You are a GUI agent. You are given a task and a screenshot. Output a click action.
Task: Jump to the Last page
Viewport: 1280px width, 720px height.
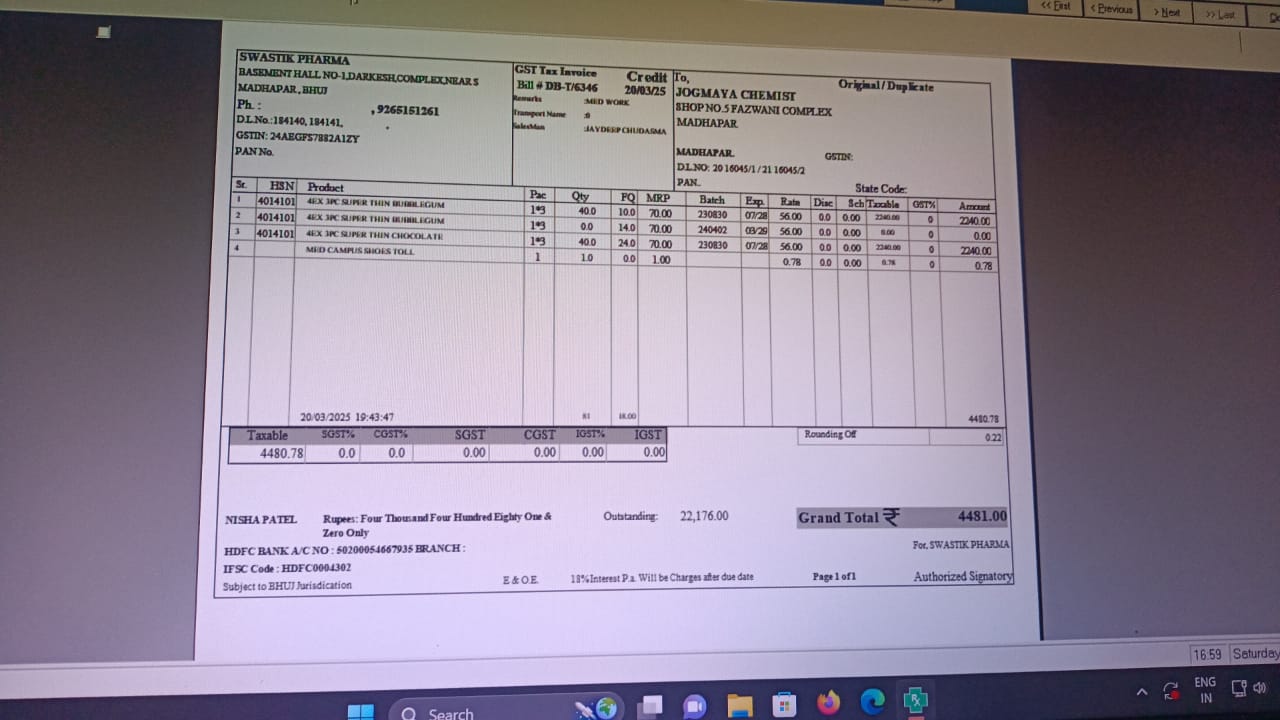pos(1219,14)
